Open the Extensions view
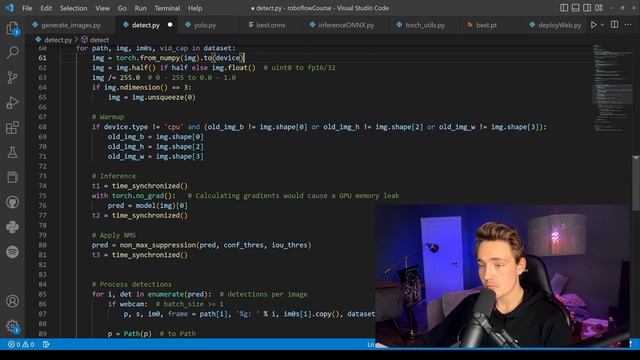The width and height of the screenshot is (640, 360). (13, 127)
